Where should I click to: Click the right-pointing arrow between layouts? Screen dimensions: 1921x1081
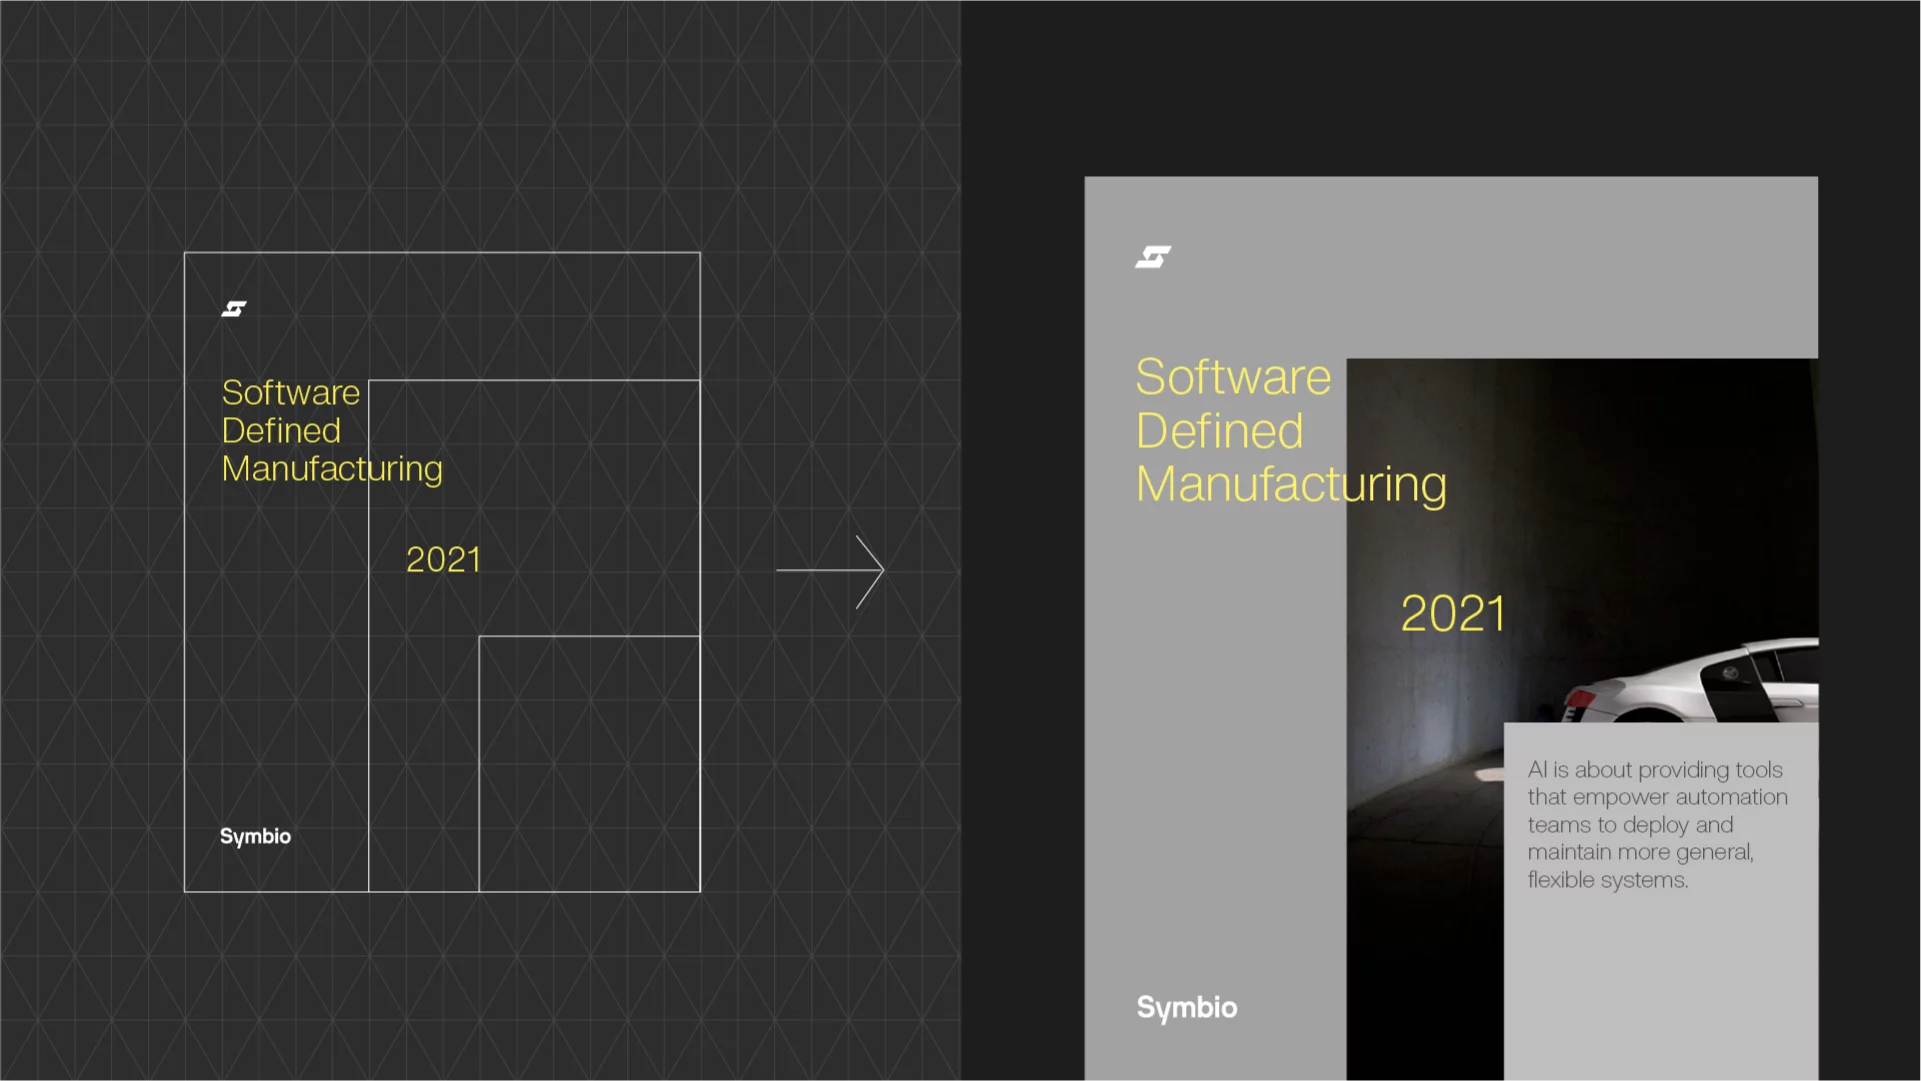tap(830, 571)
